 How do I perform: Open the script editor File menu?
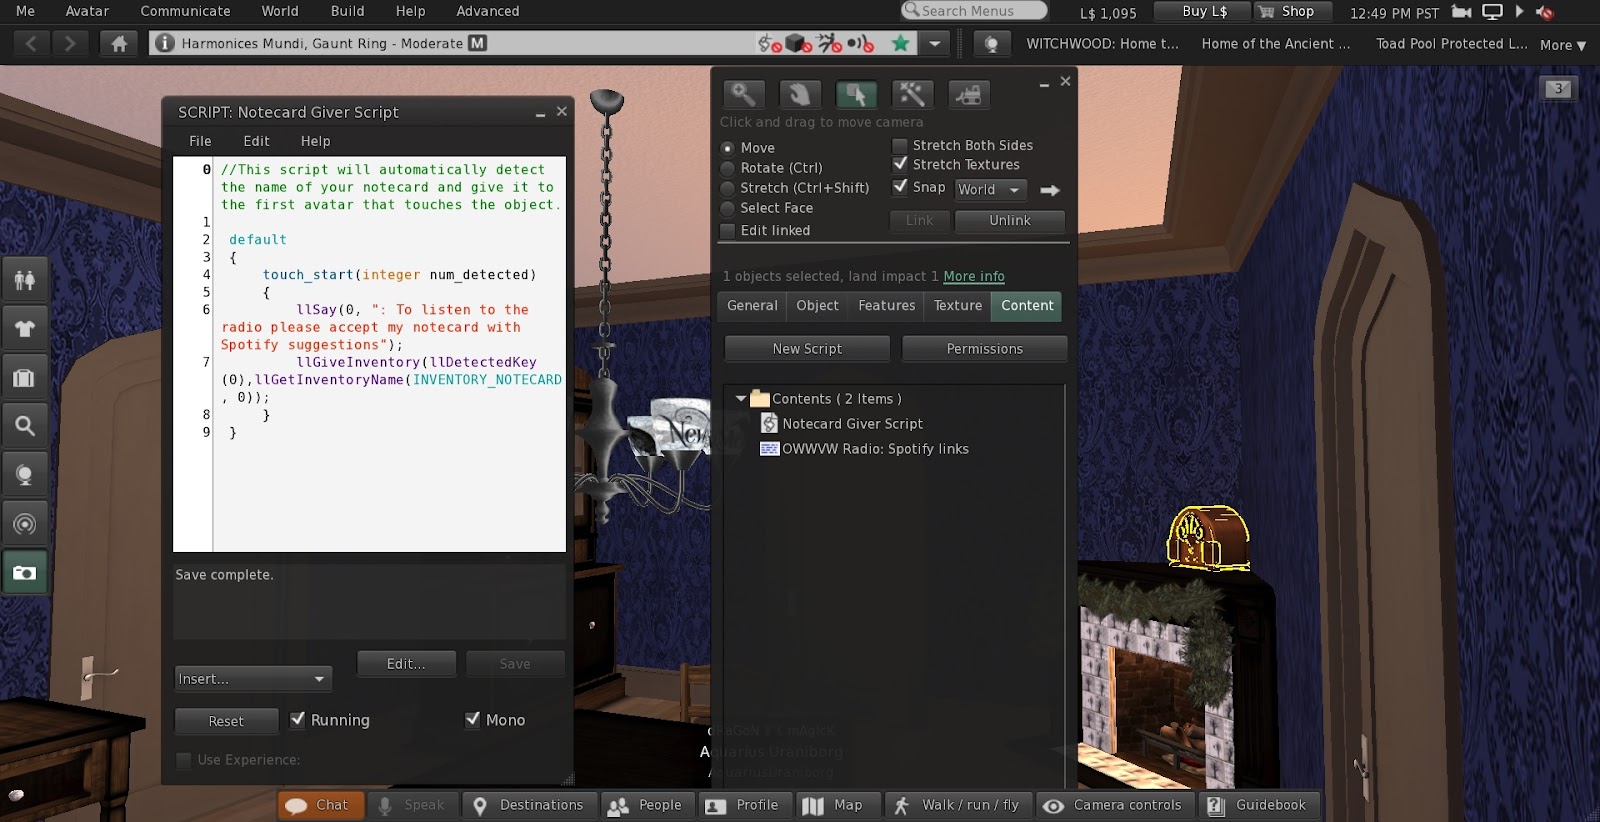point(200,141)
